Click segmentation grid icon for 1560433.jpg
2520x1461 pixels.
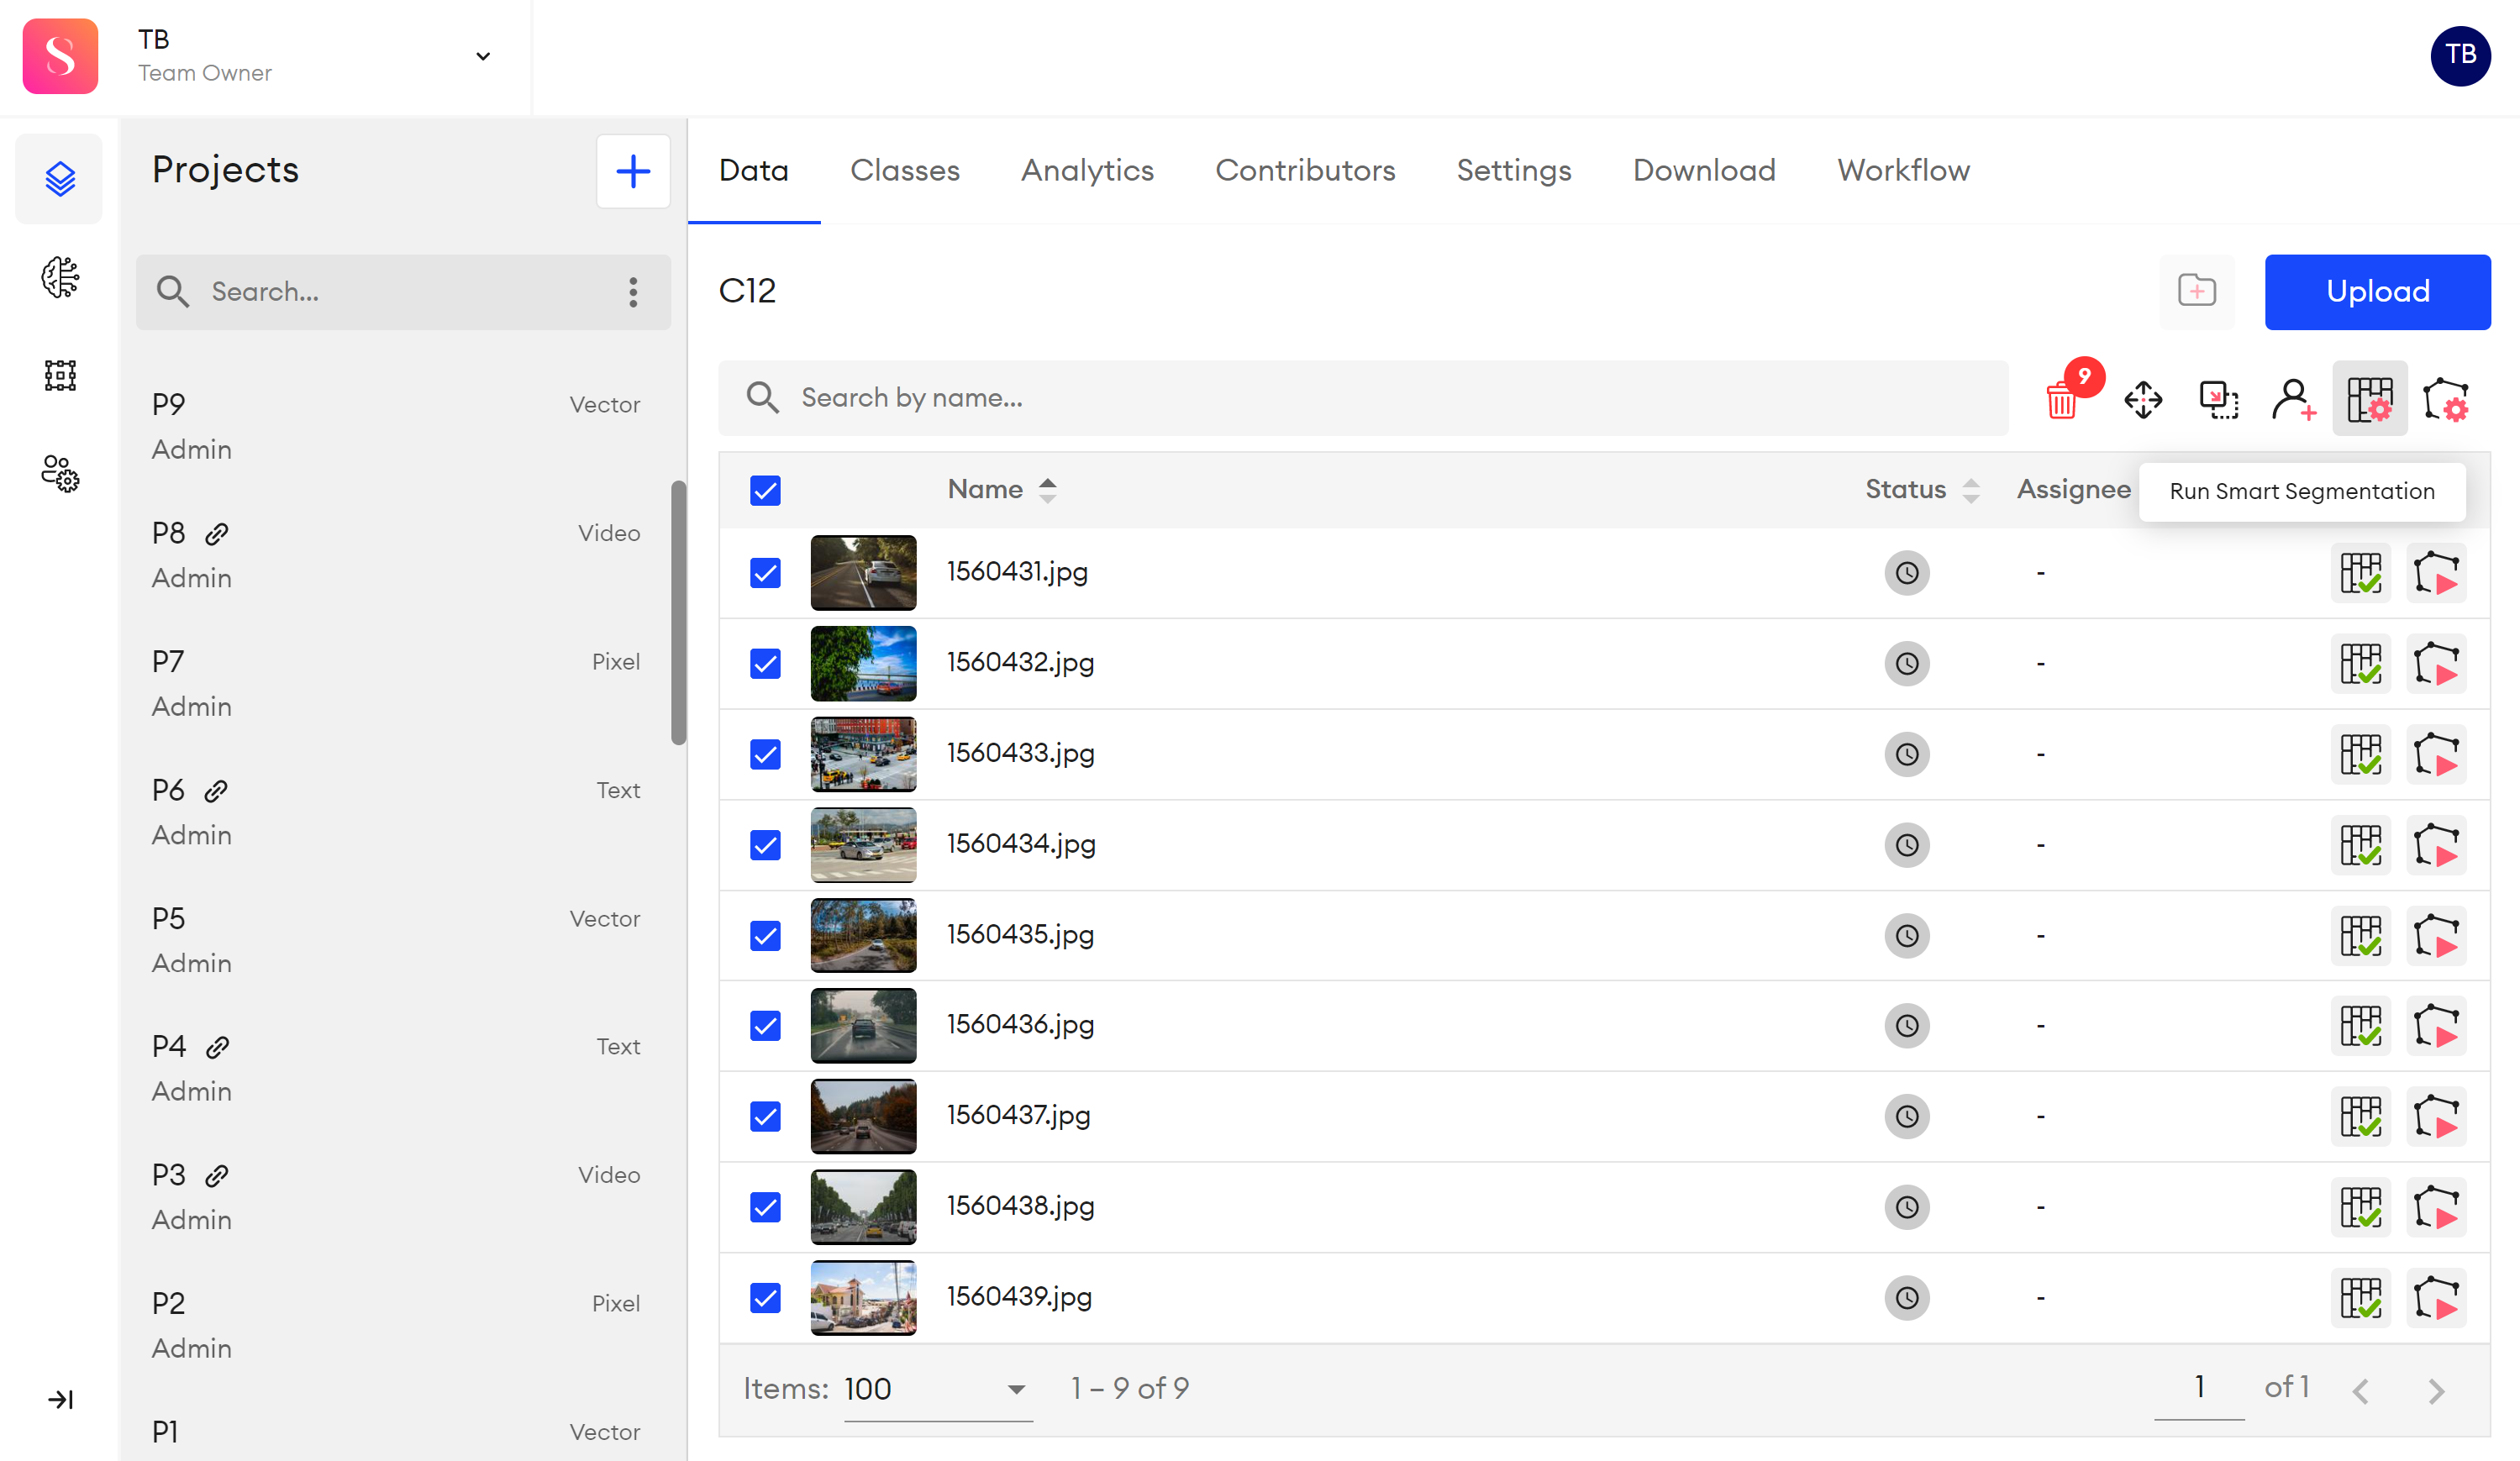tap(2361, 754)
